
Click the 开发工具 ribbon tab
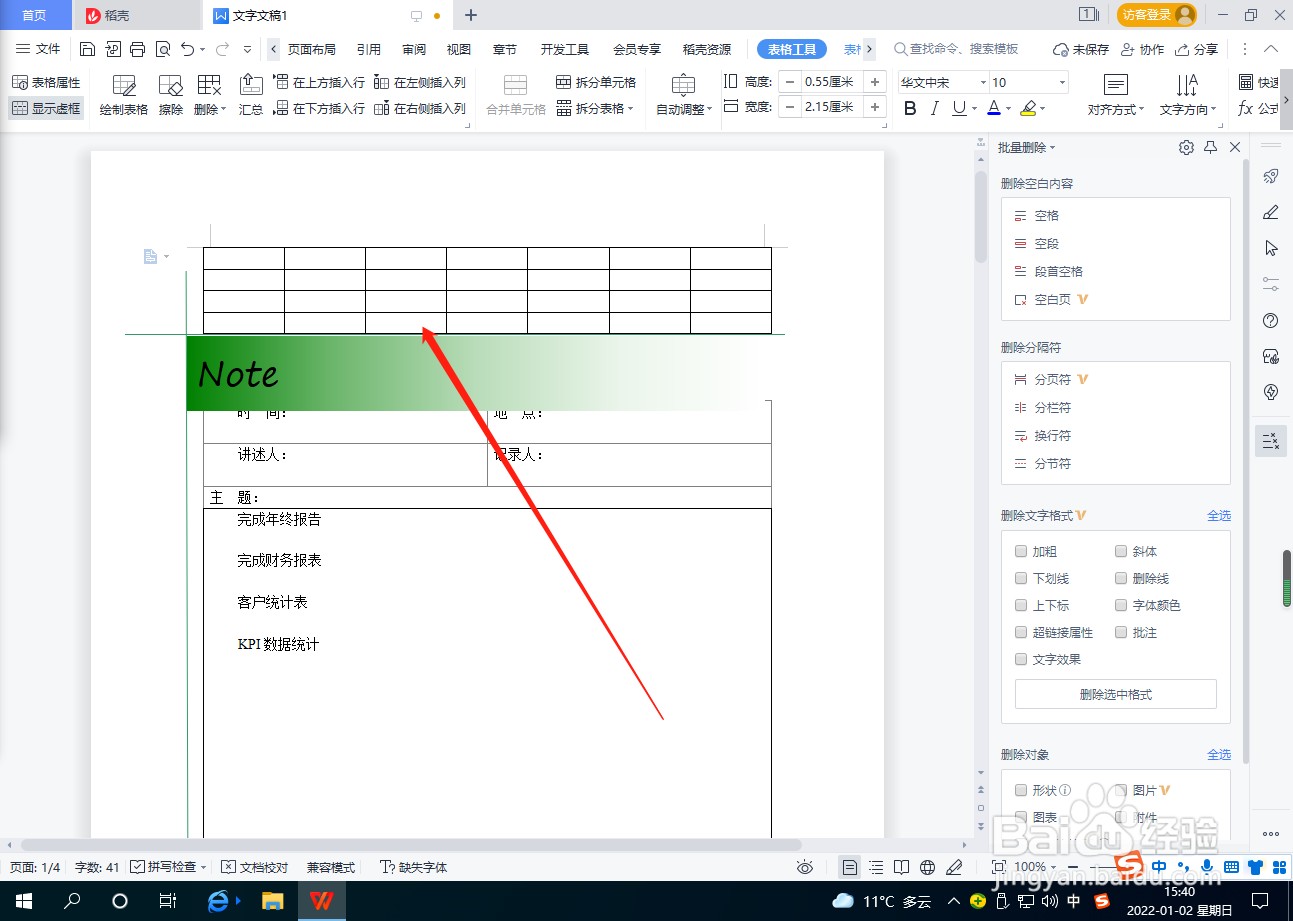click(564, 48)
